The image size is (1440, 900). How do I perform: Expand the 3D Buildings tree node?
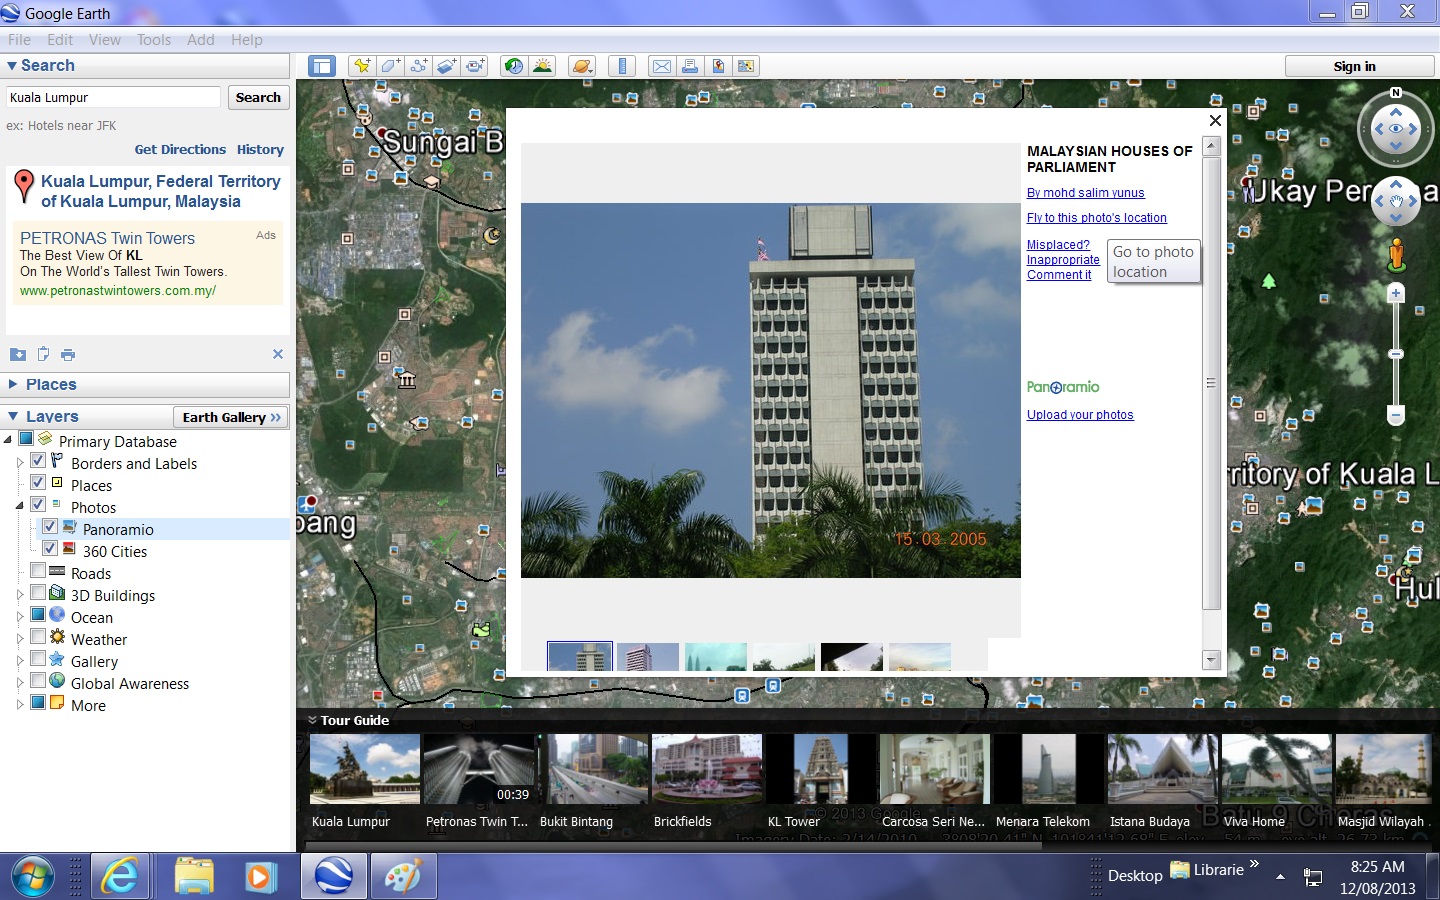pos(20,595)
